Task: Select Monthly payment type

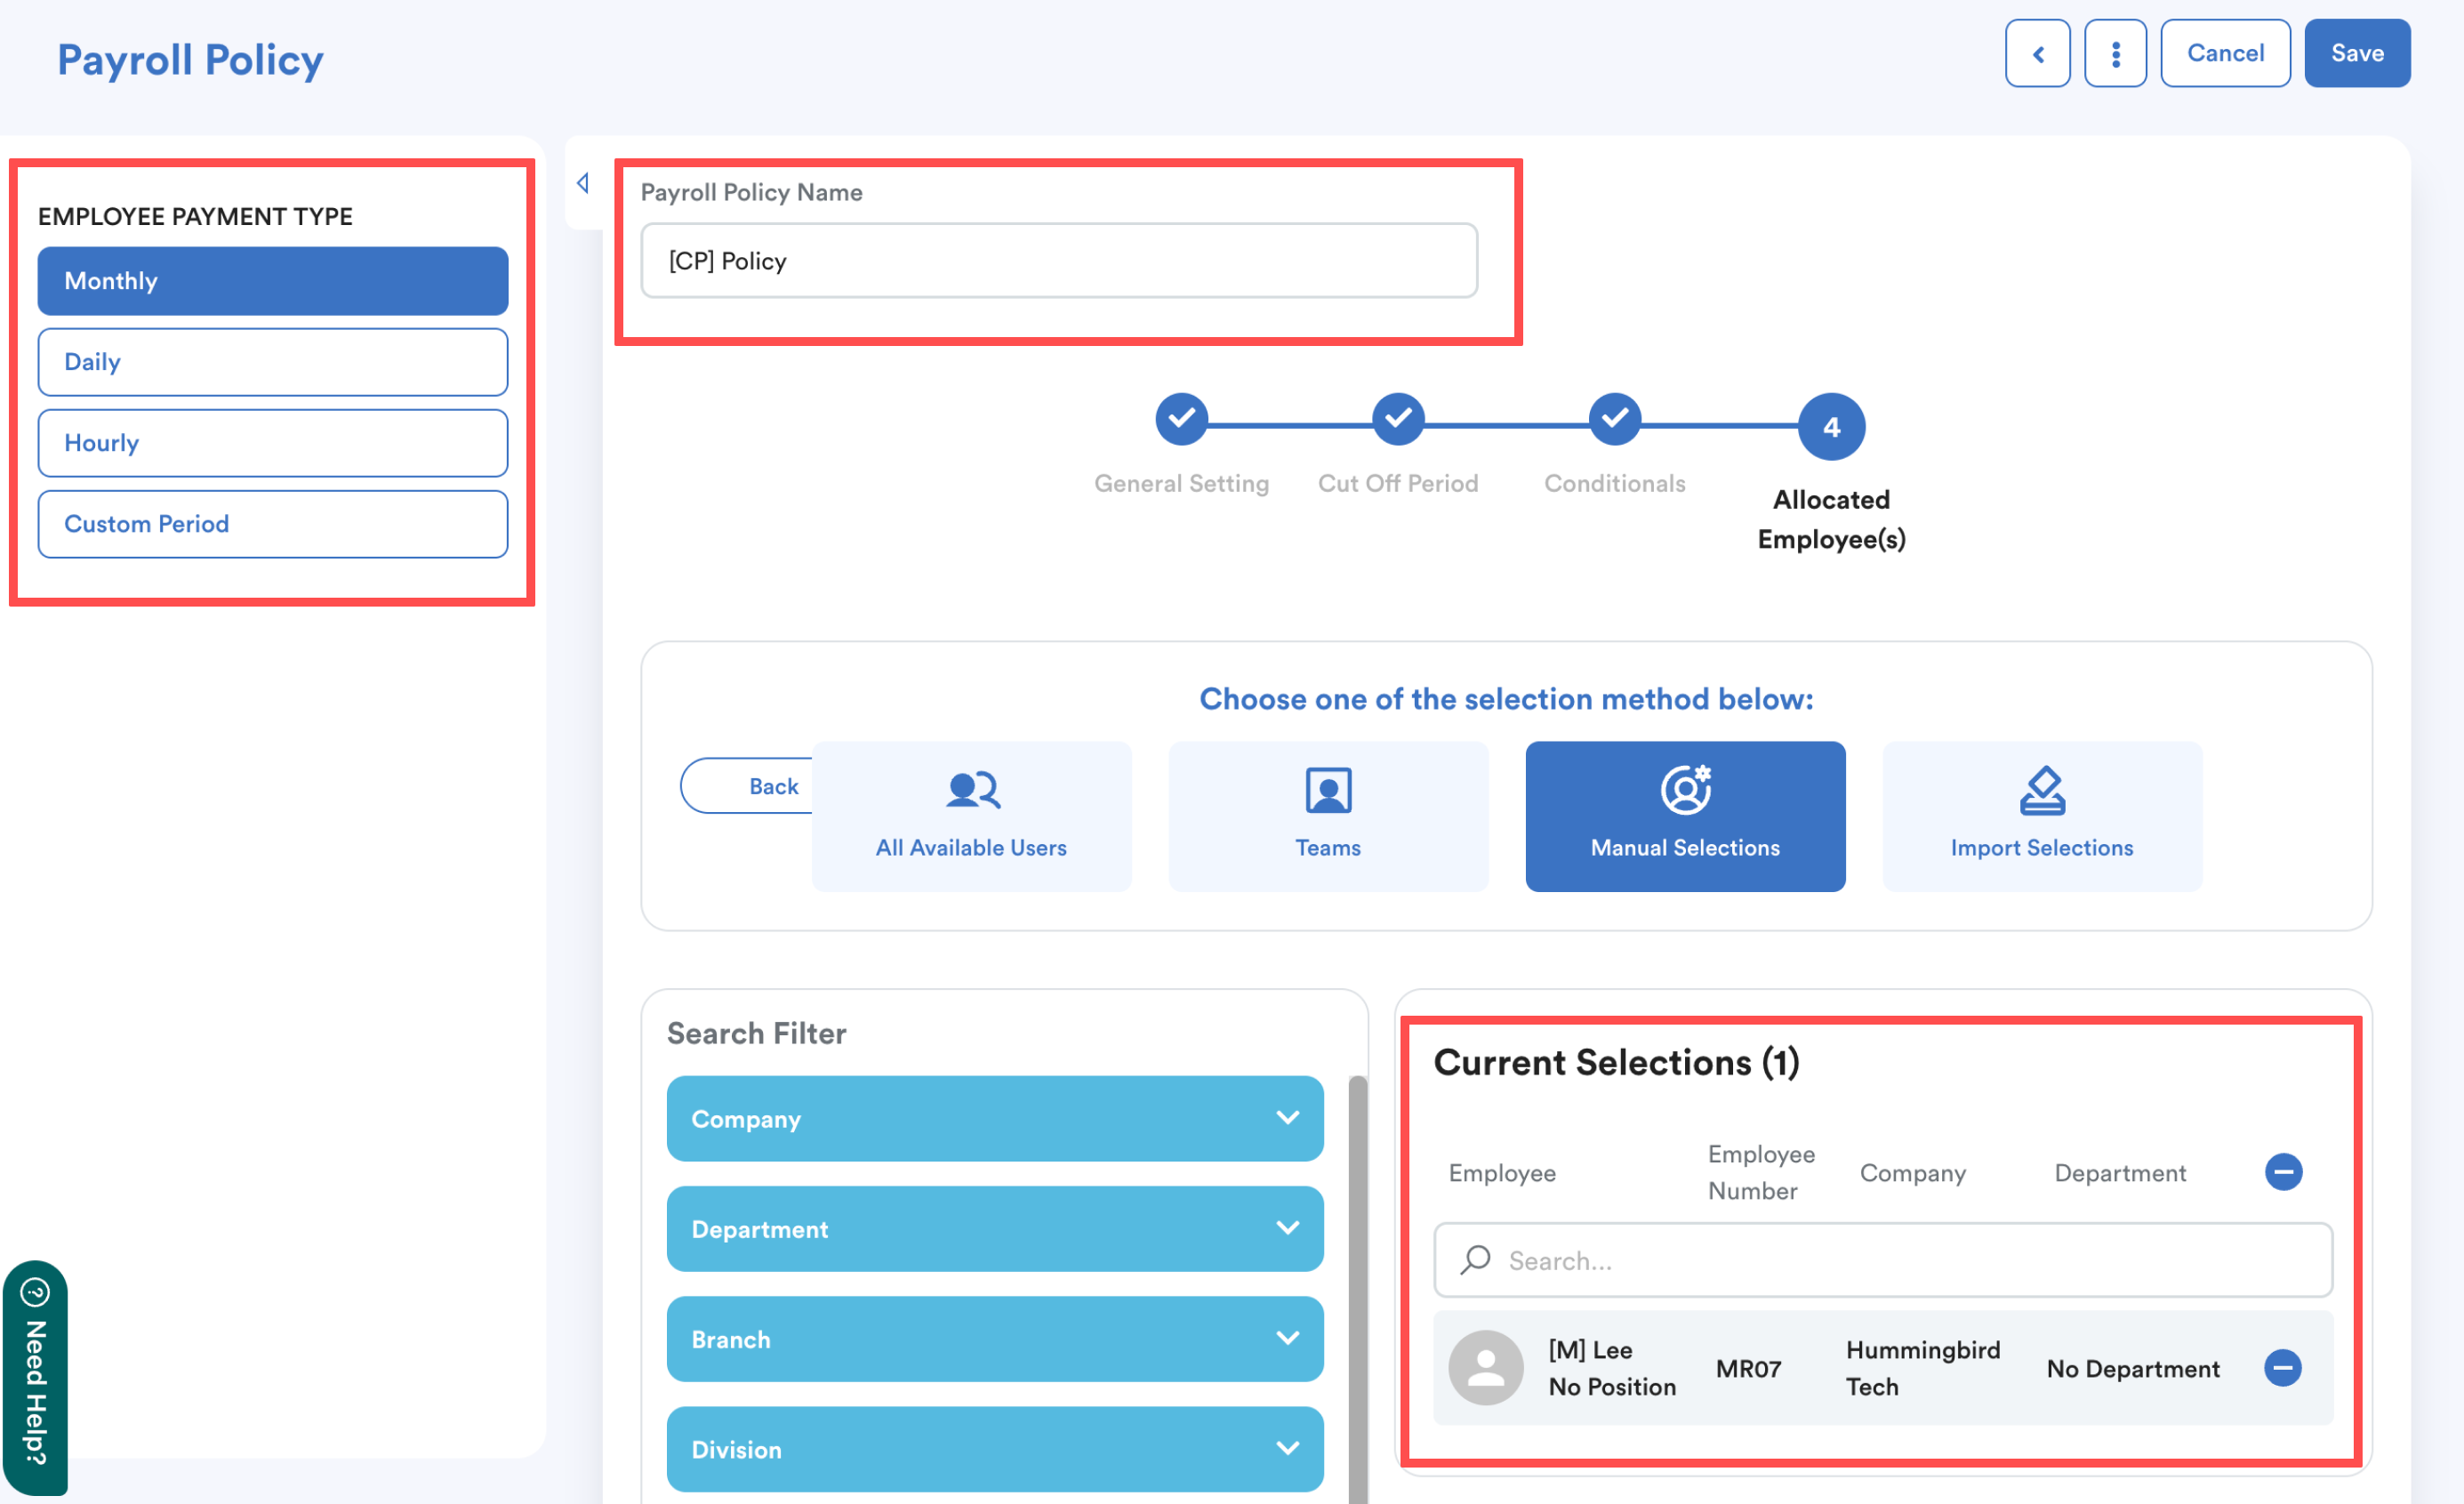Action: click(x=272, y=281)
